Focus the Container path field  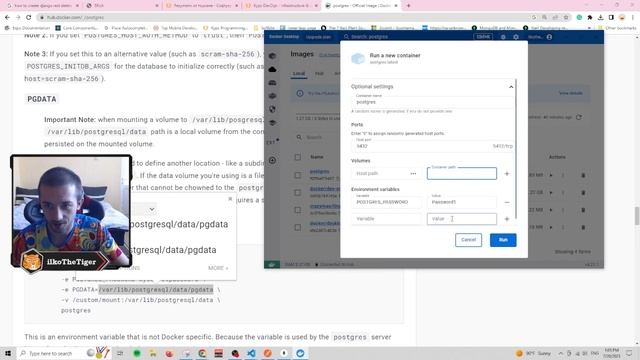point(462,173)
